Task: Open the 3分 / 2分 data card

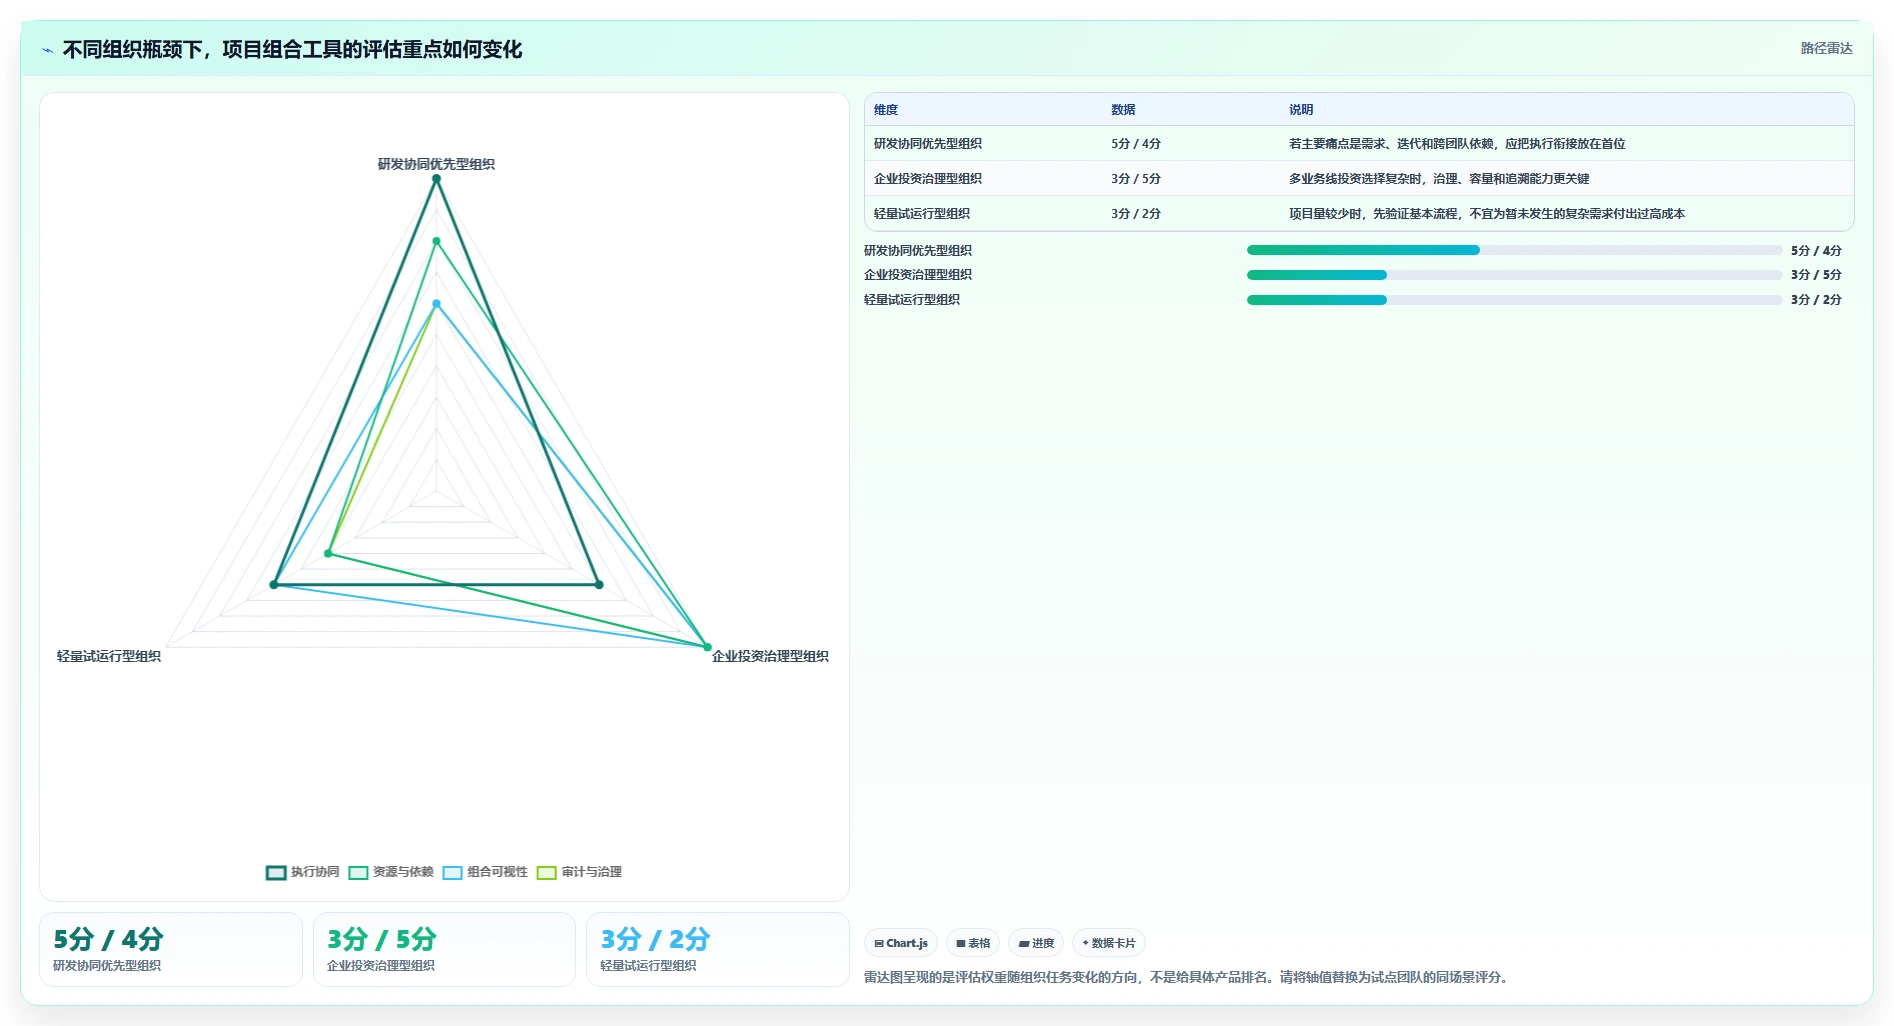Action: (x=718, y=949)
